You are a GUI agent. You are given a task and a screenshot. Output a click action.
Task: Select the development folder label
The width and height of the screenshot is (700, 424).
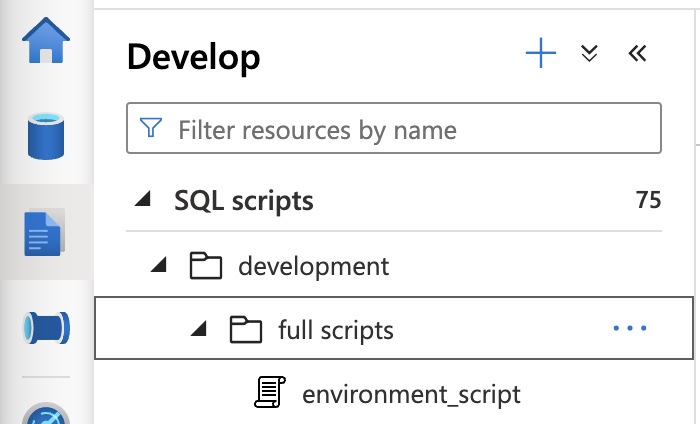coord(312,266)
